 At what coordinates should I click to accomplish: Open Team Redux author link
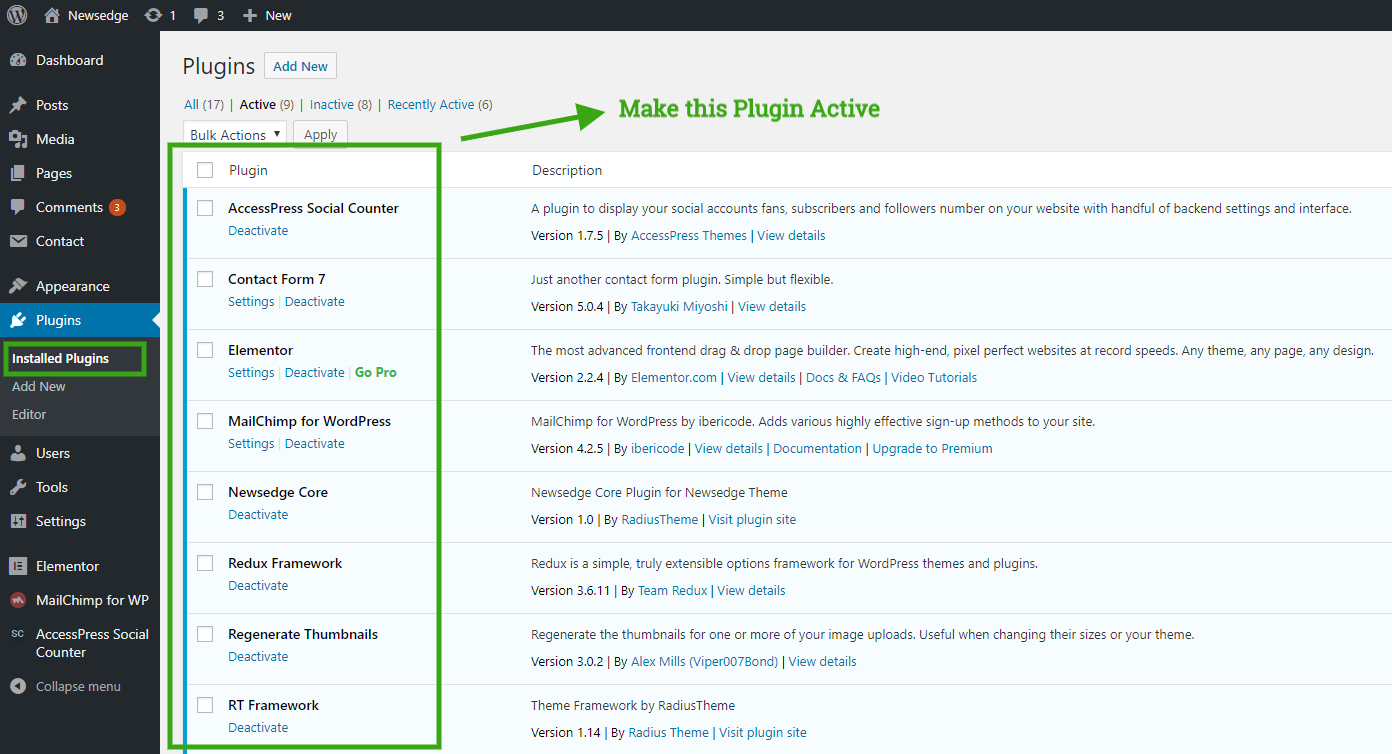pyautogui.click(x=672, y=590)
